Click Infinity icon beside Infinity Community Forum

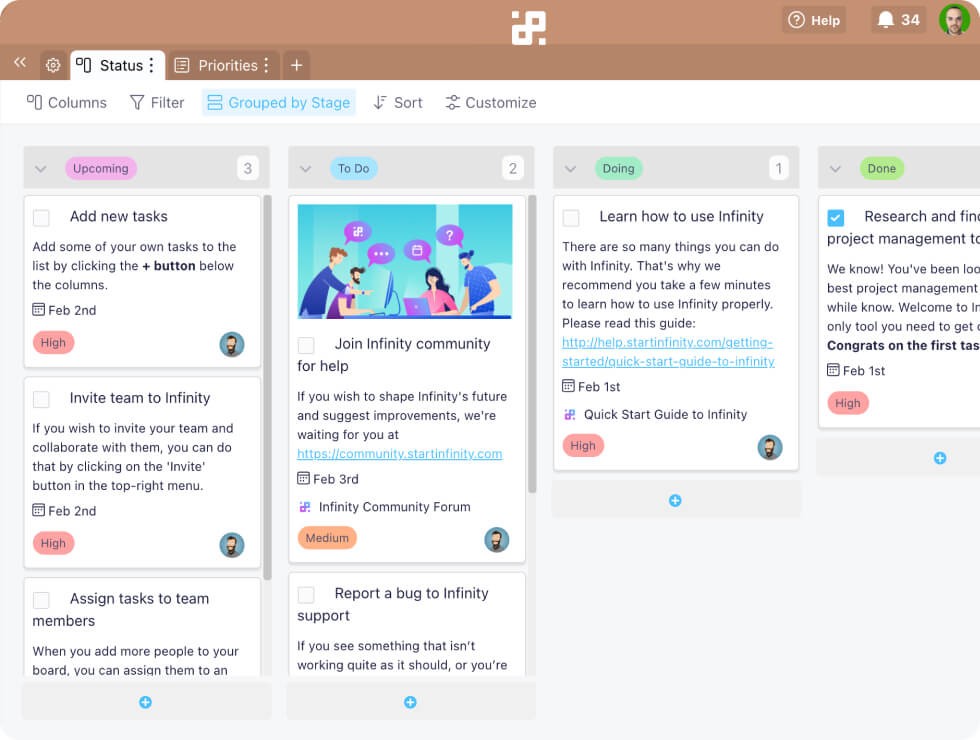pos(305,507)
